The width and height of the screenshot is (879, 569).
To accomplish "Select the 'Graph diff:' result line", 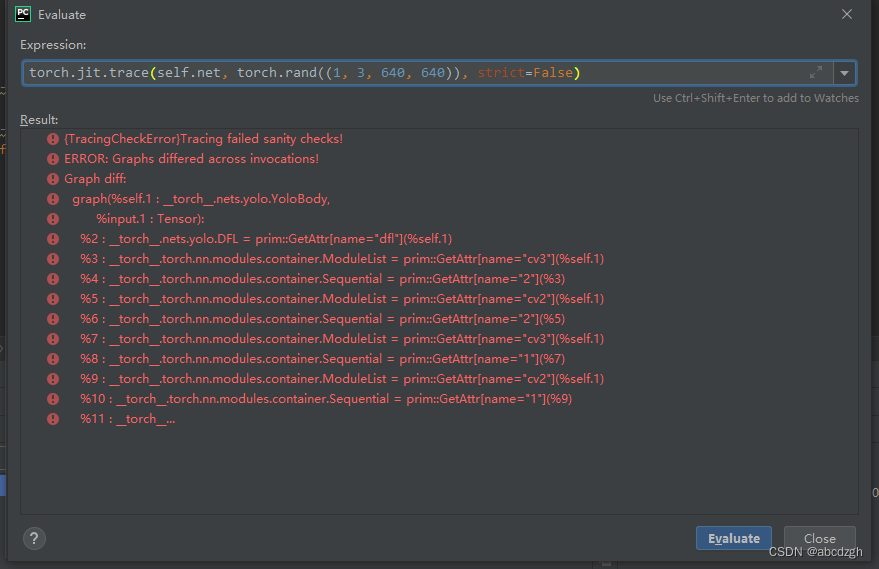I will pyautogui.click(x=95, y=179).
